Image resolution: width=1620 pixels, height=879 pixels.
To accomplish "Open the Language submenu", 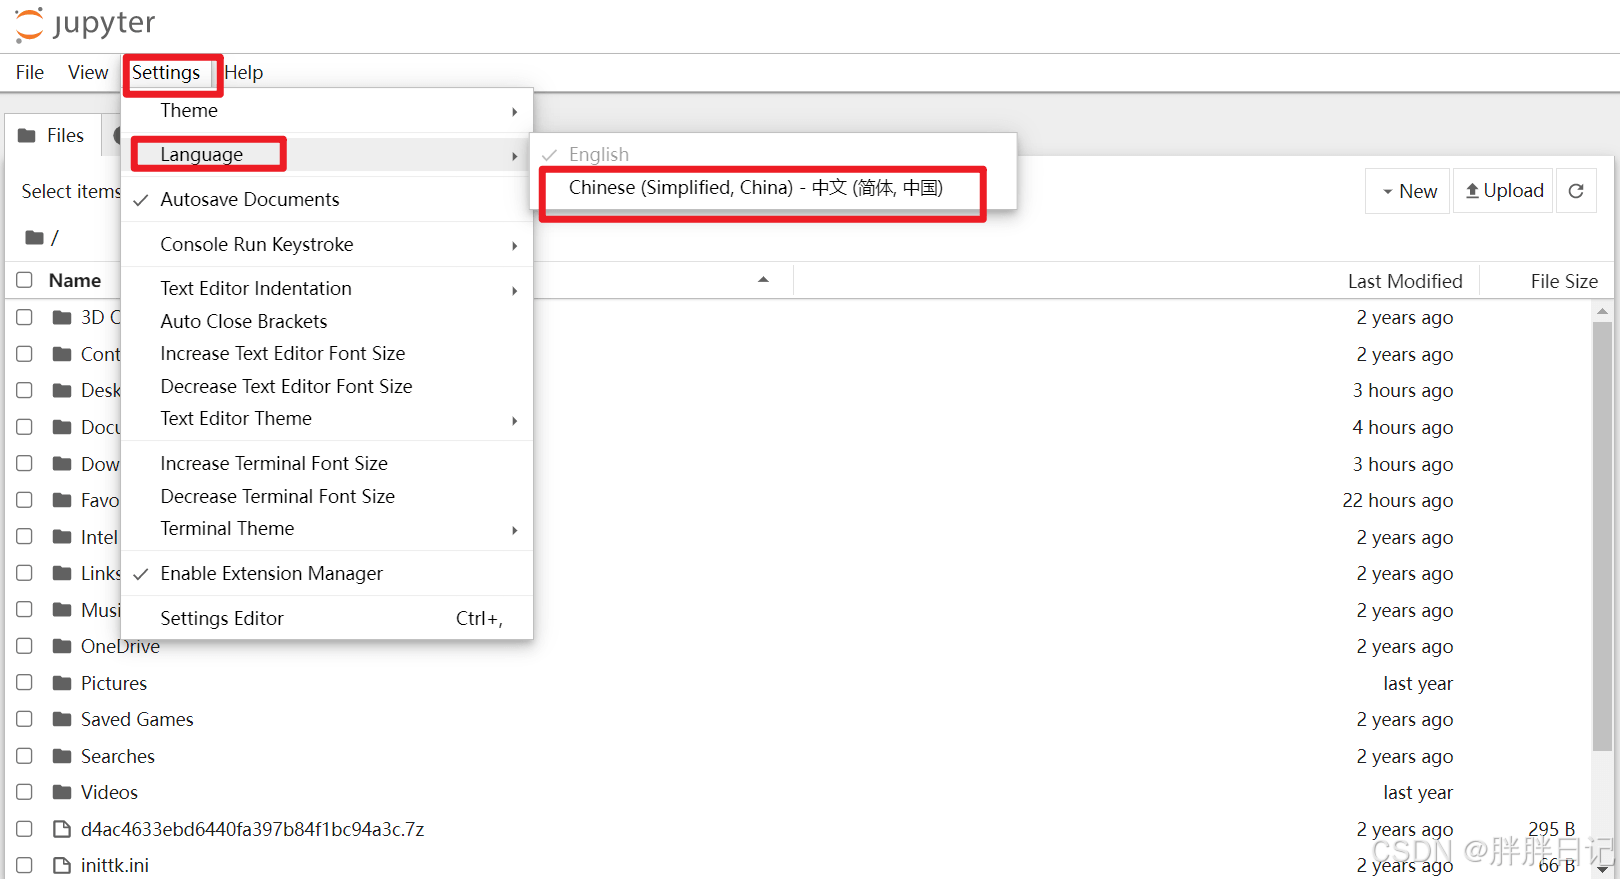I will 327,154.
